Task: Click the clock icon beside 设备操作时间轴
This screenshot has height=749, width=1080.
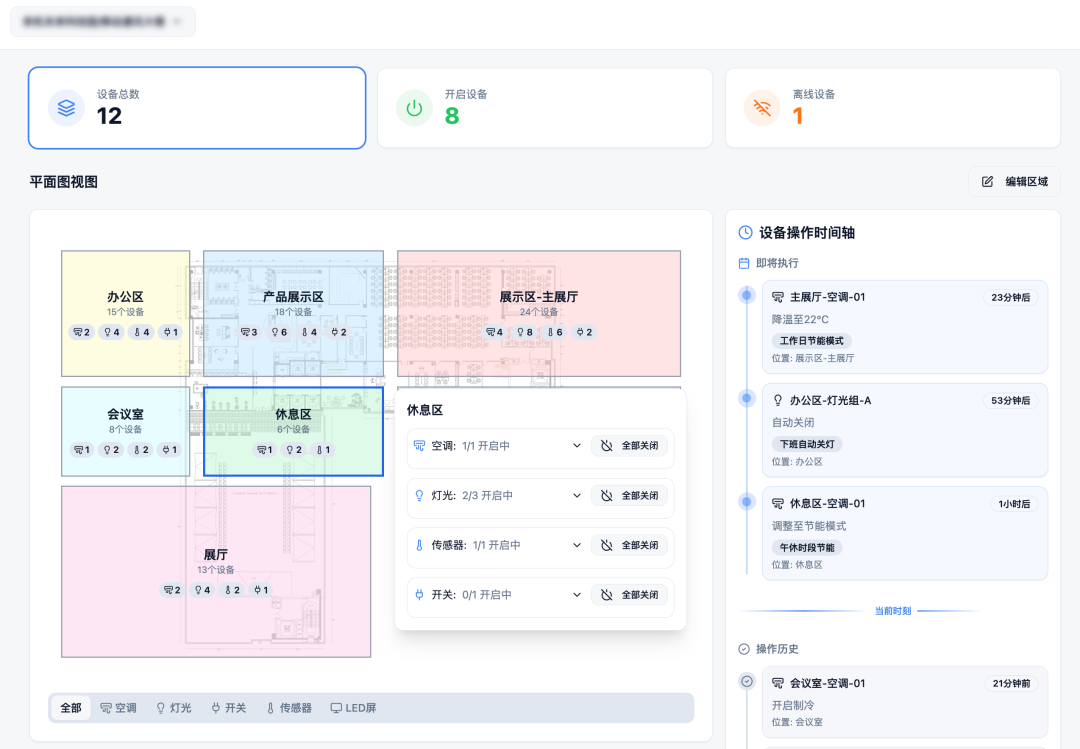Action: click(745, 233)
